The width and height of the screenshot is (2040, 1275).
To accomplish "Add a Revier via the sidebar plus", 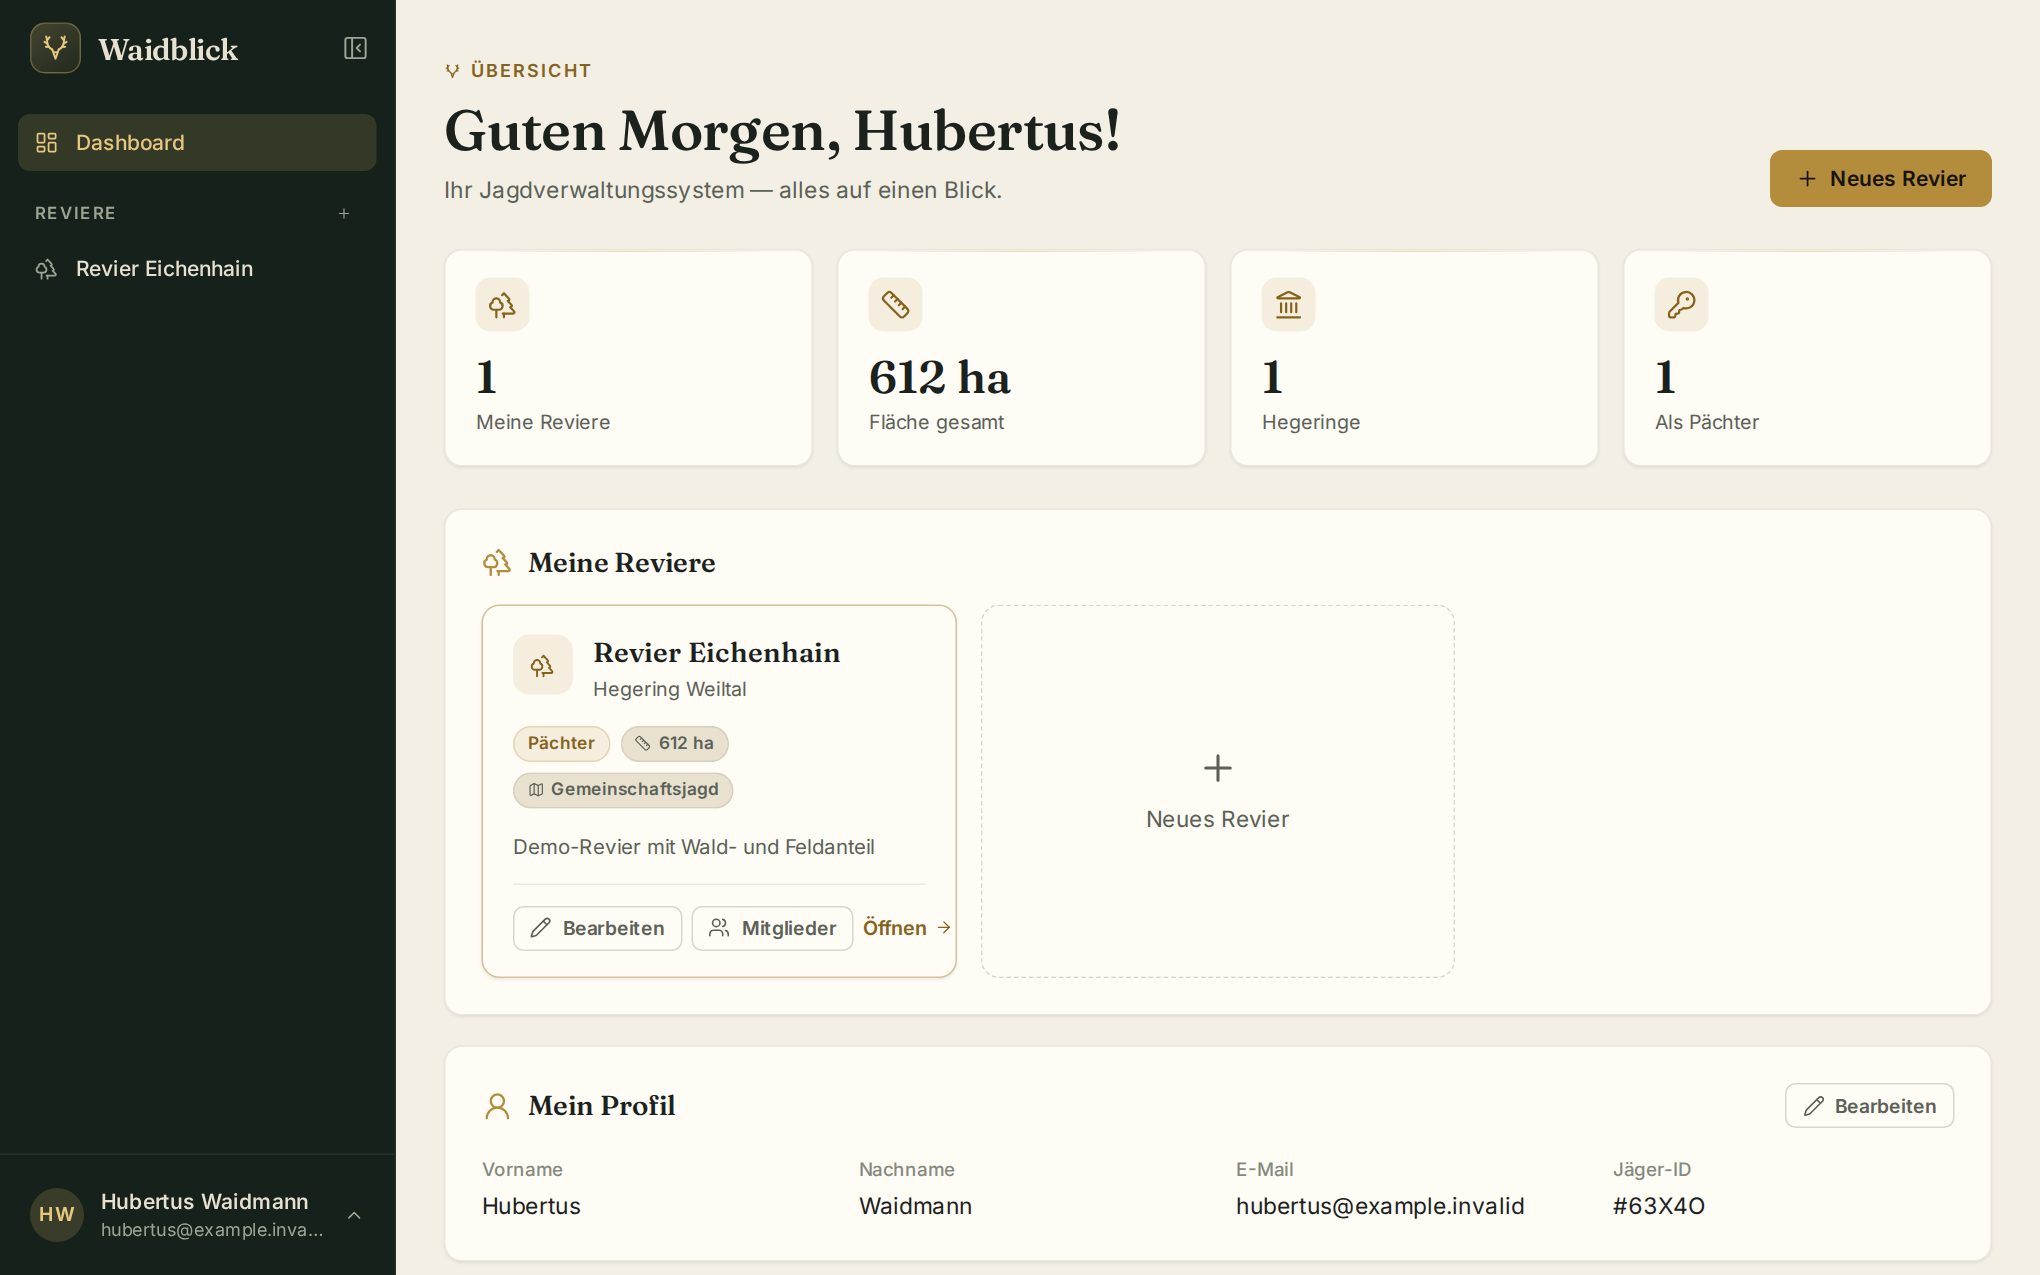I will [x=344, y=213].
